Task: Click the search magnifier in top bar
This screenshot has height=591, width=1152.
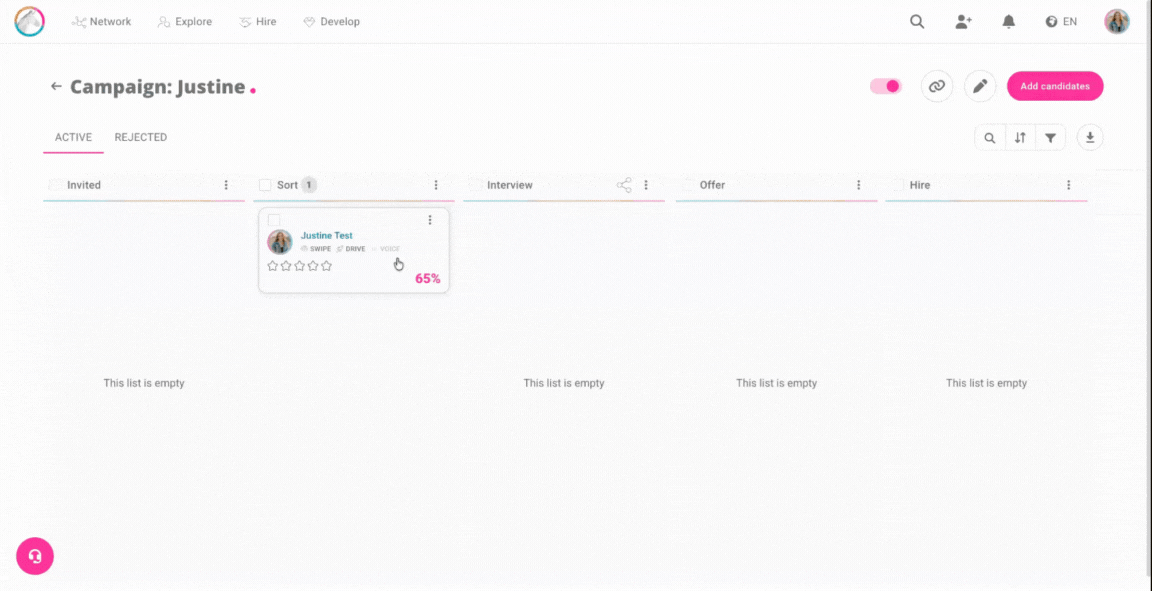Action: click(916, 22)
